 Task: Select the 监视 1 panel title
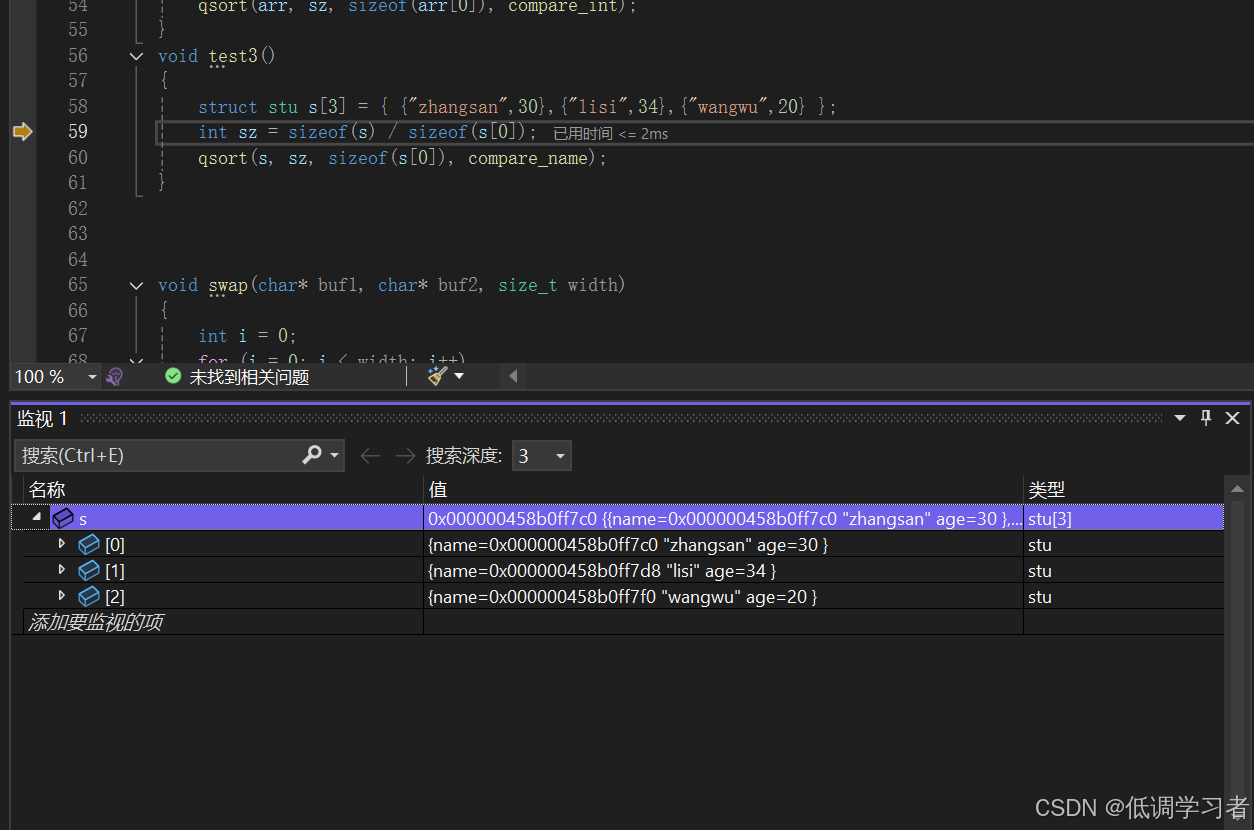pos(42,418)
